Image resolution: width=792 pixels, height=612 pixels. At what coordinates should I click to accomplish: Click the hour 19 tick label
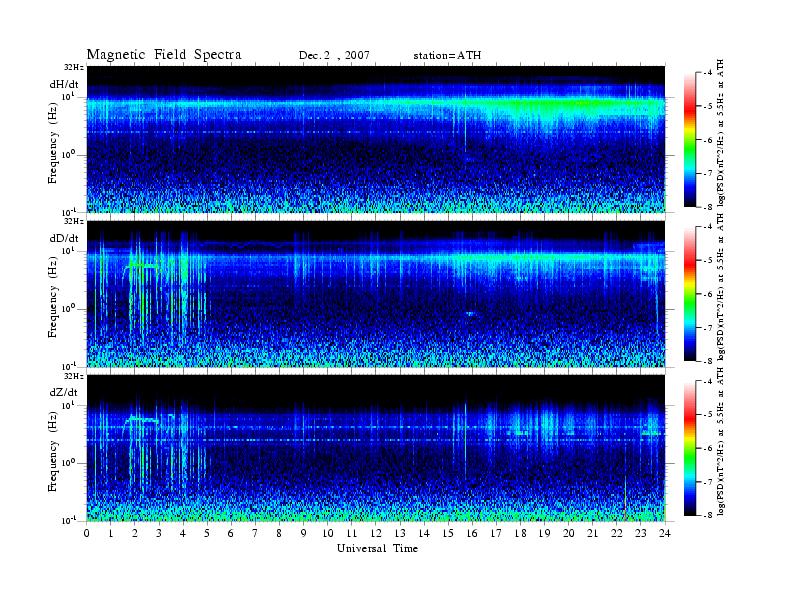[544, 533]
